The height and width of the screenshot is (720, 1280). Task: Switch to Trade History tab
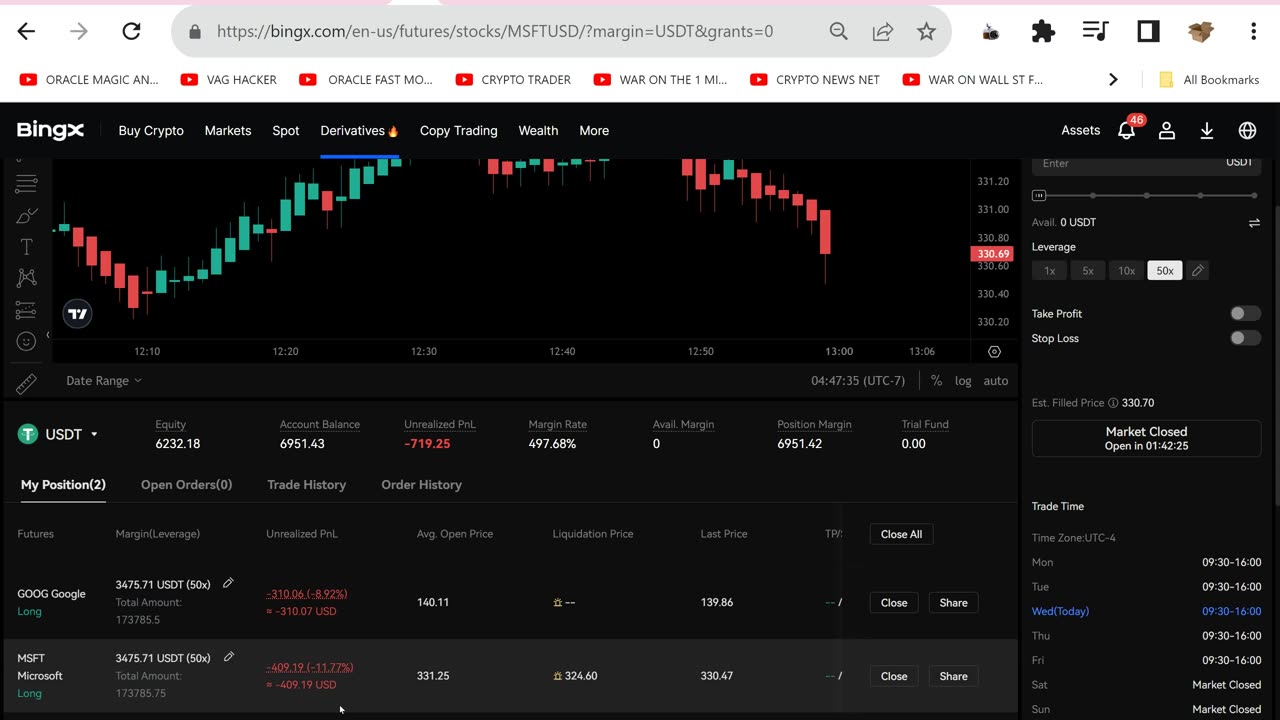(x=306, y=485)
